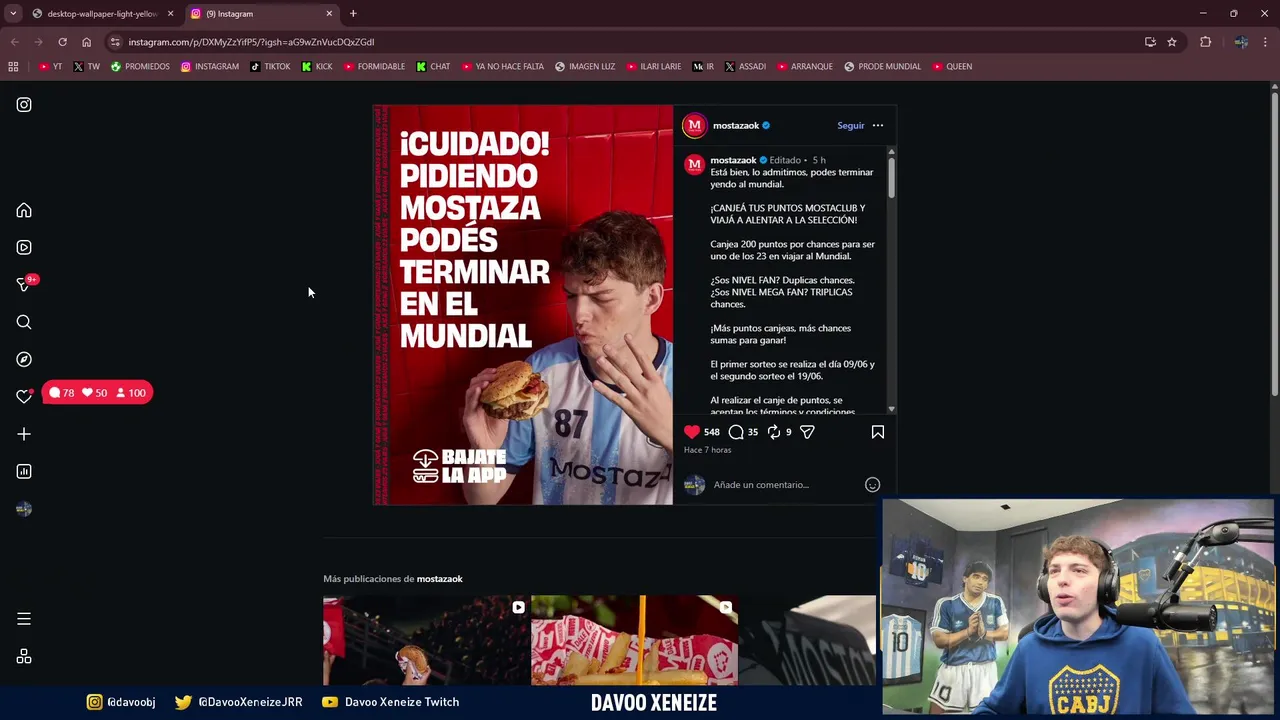Open PROMIEDOS bookmark
The image size is (1280, 720).
tap(140, 67)
